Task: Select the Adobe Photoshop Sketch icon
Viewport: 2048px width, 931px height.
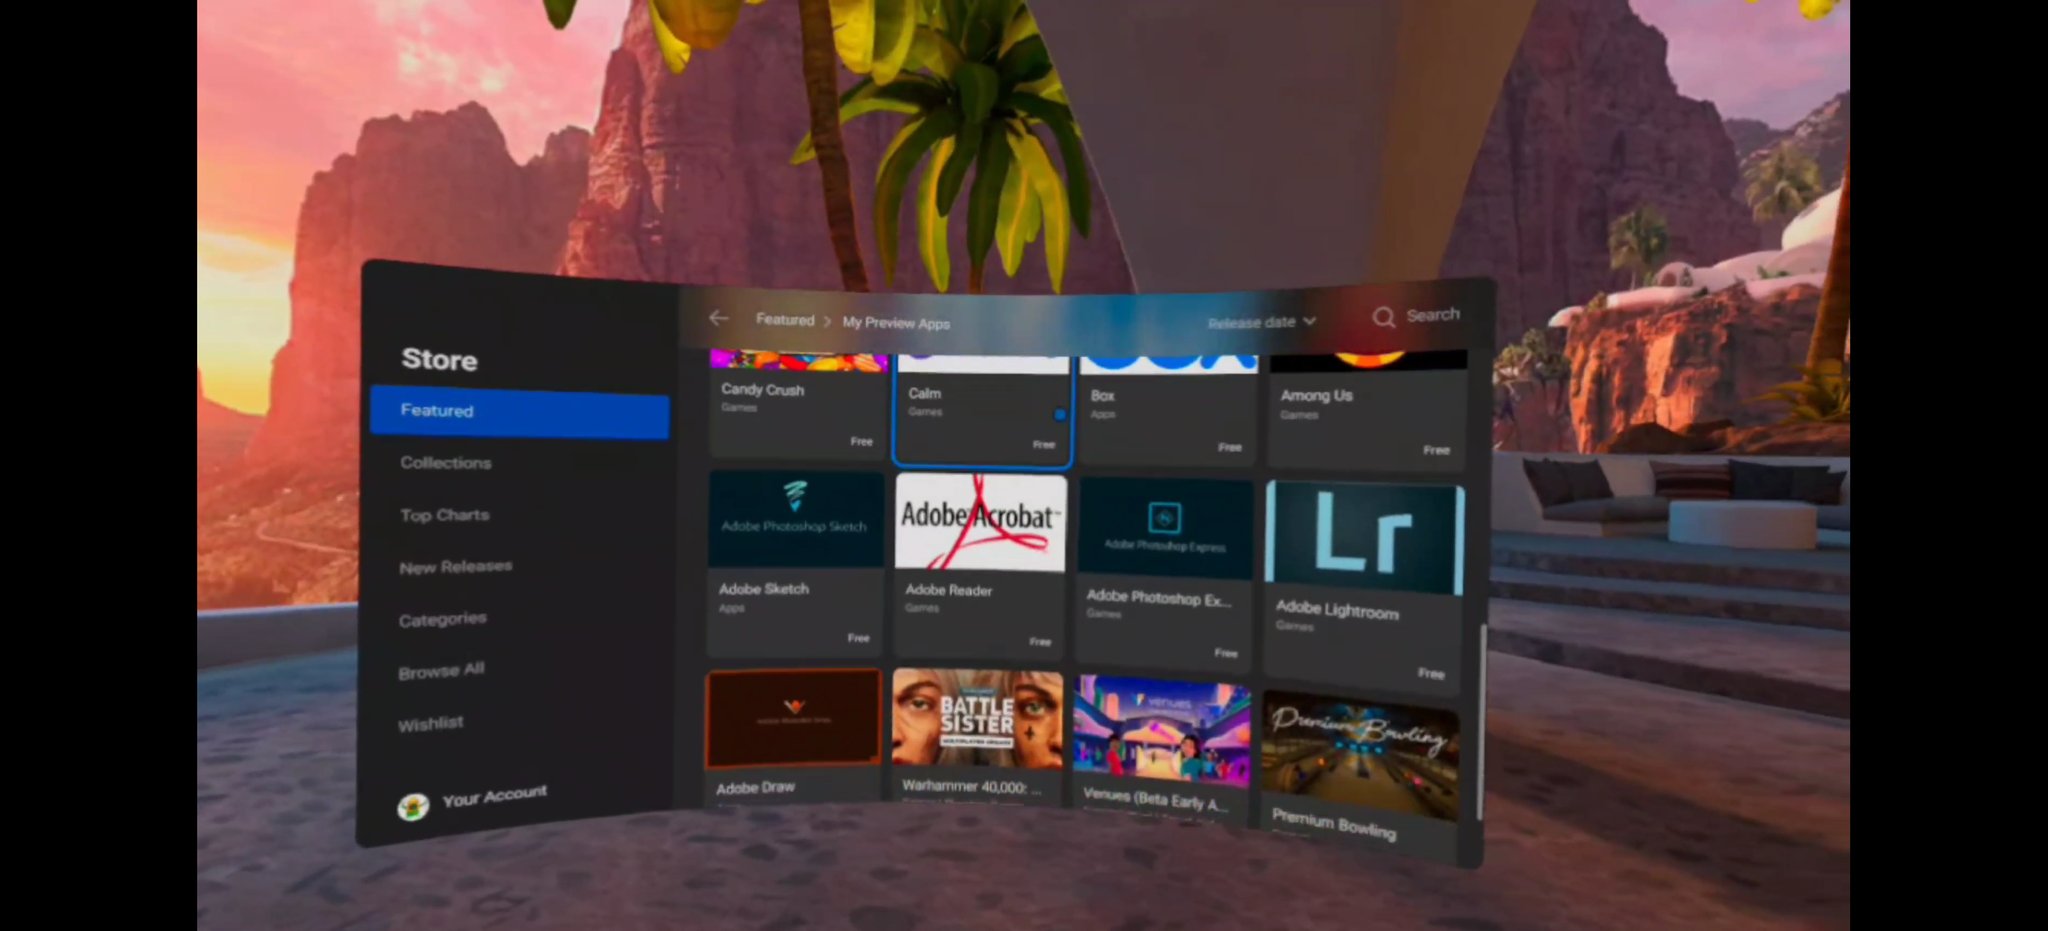Action: coord(795,518)
